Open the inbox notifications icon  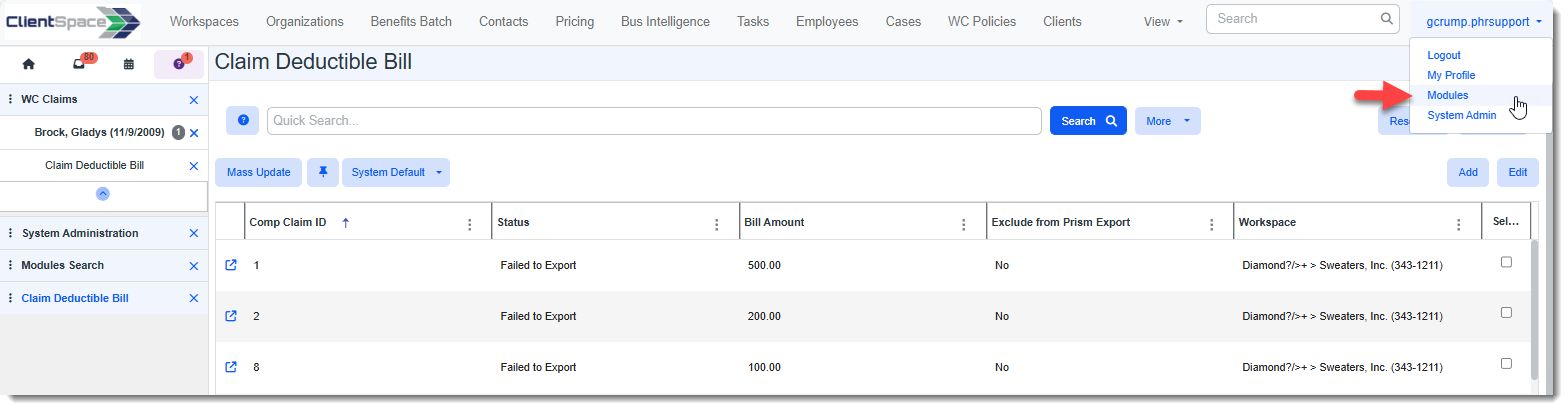(x=79, y=64)
